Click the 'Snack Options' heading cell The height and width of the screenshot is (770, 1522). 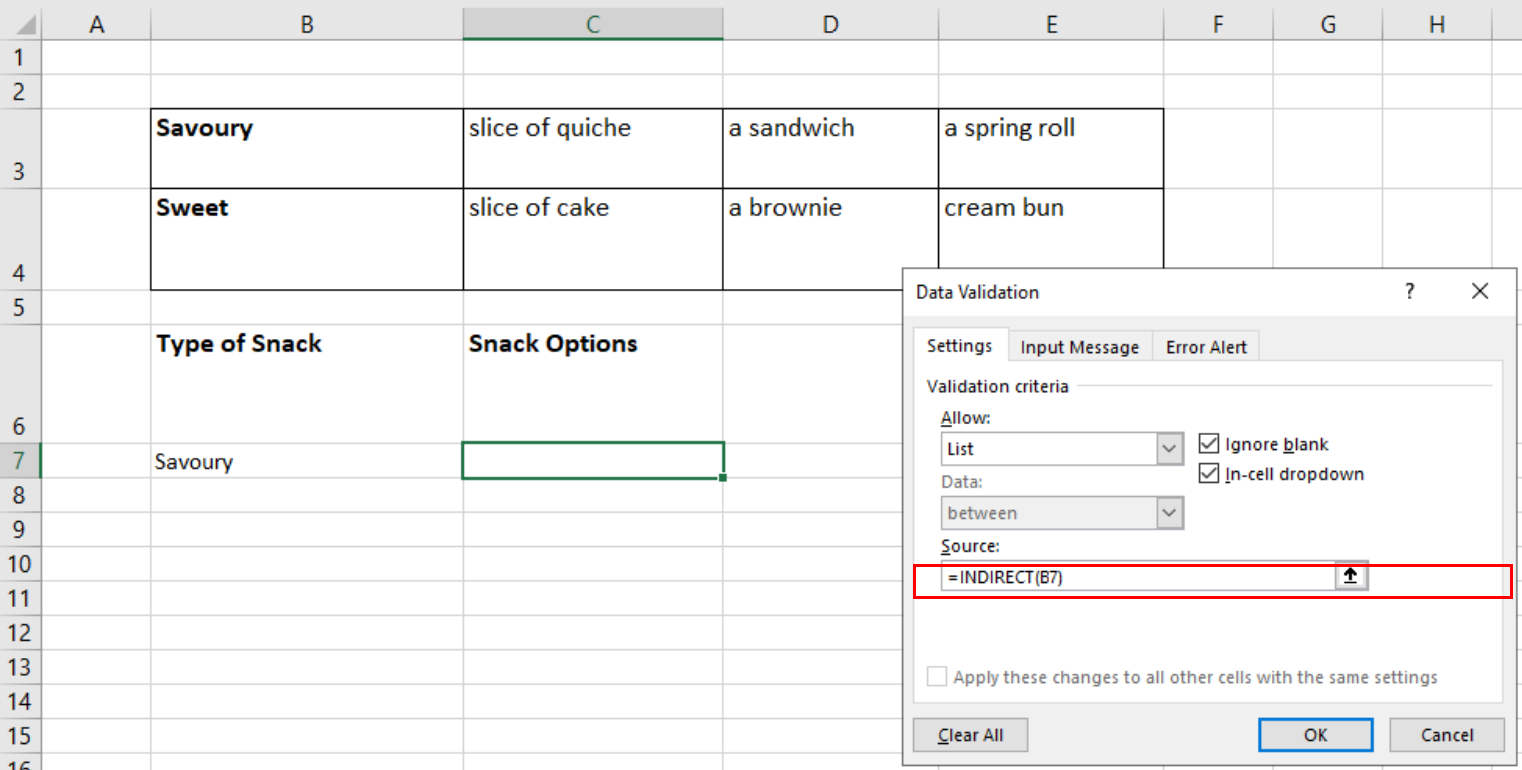(593, 384)
